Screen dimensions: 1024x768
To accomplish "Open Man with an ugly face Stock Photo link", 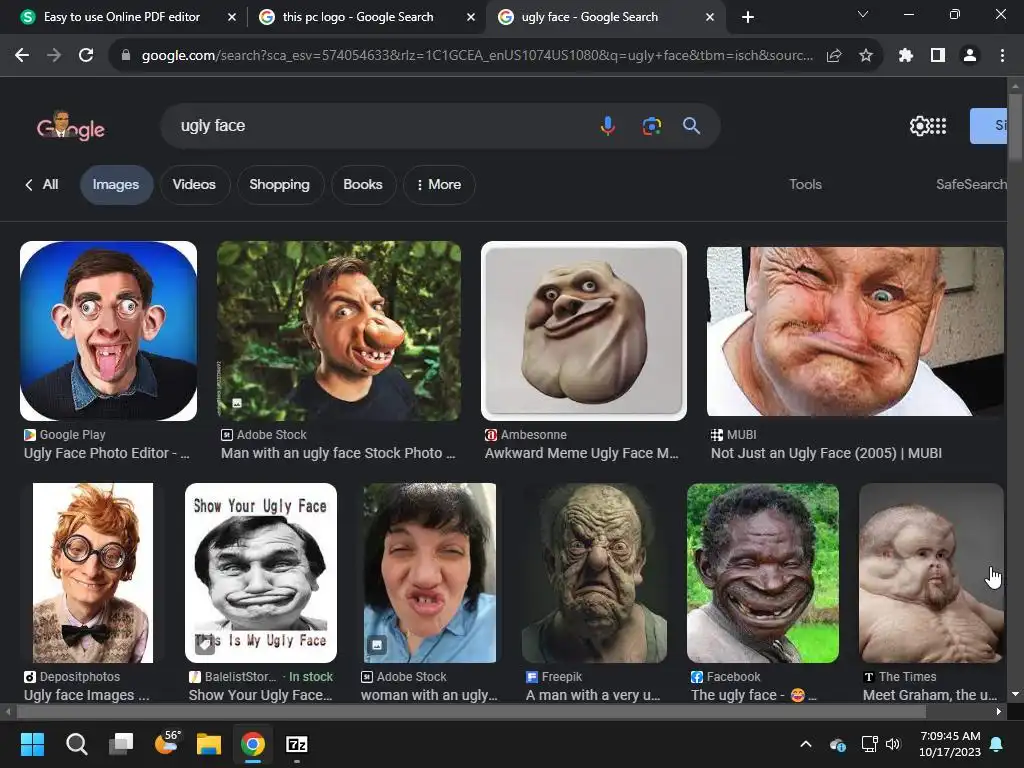I will click(x=338, y=453).
